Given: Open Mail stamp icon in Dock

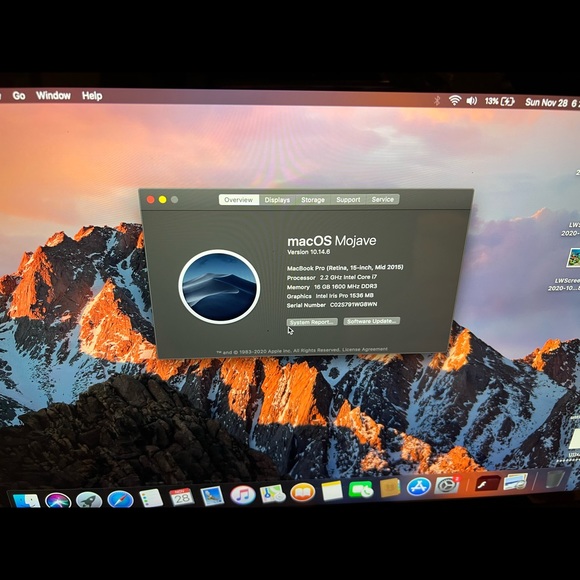Looking at the screenshot, I should [x=212, y=496].
